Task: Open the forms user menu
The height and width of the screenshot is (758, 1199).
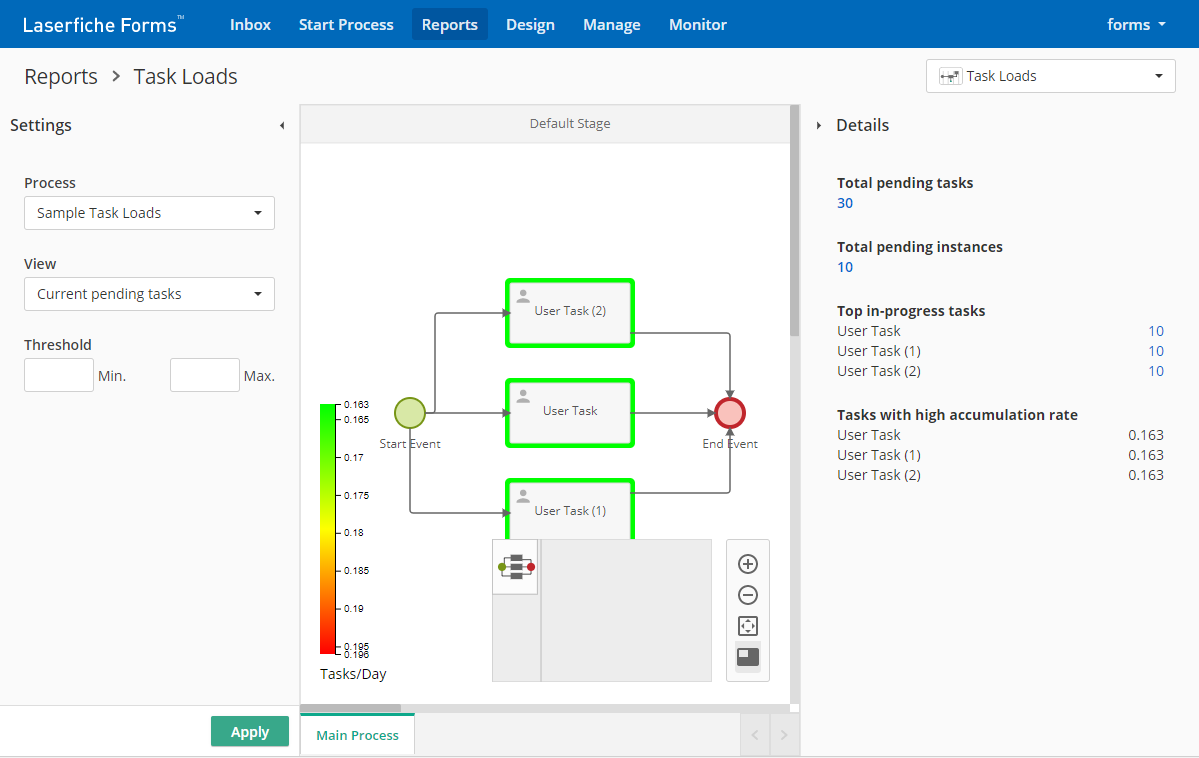Action: (x=1136, y=24)
